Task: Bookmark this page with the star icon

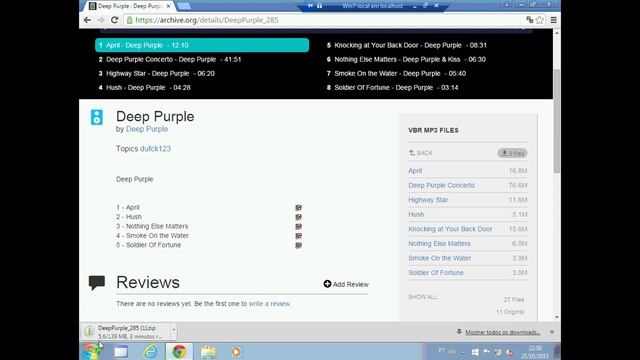Action: coord(540,20)
